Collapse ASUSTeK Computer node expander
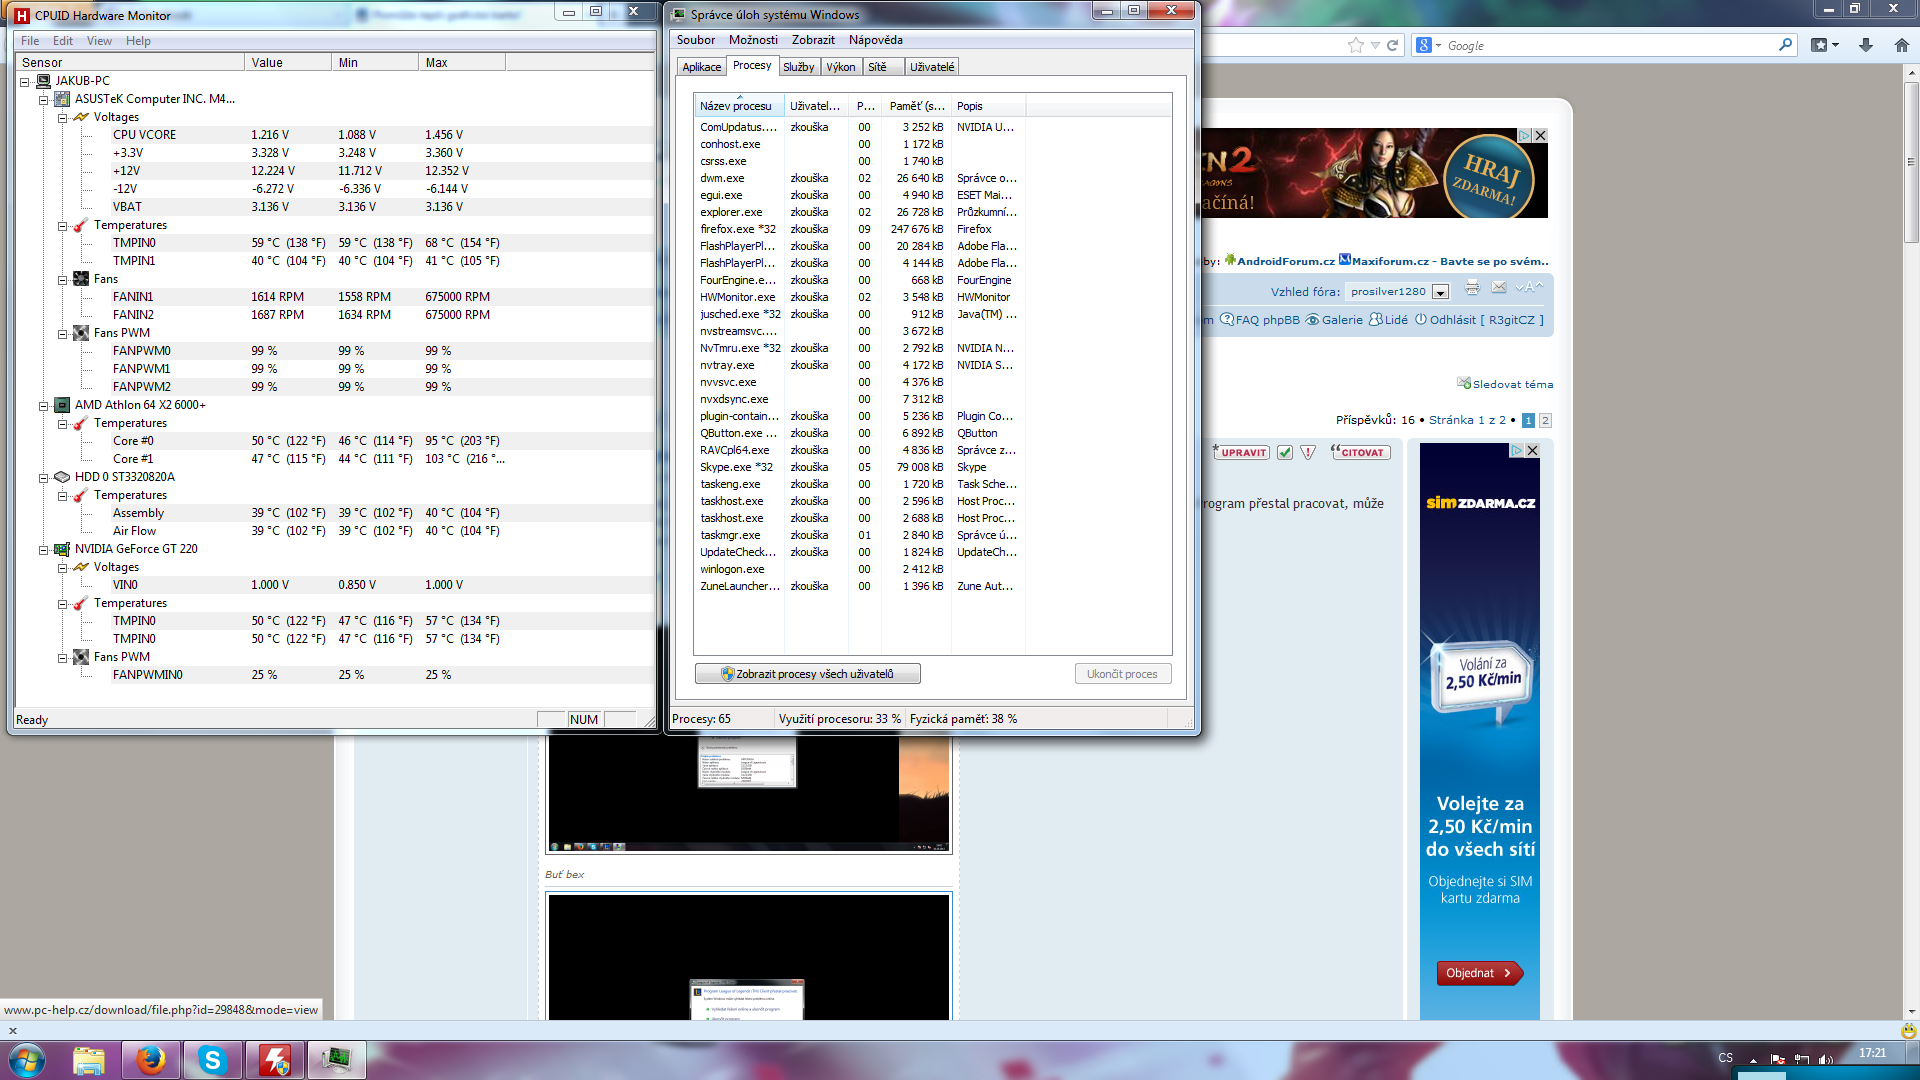Screen dimensions: 1920x1080 click(x=43, y=99)
